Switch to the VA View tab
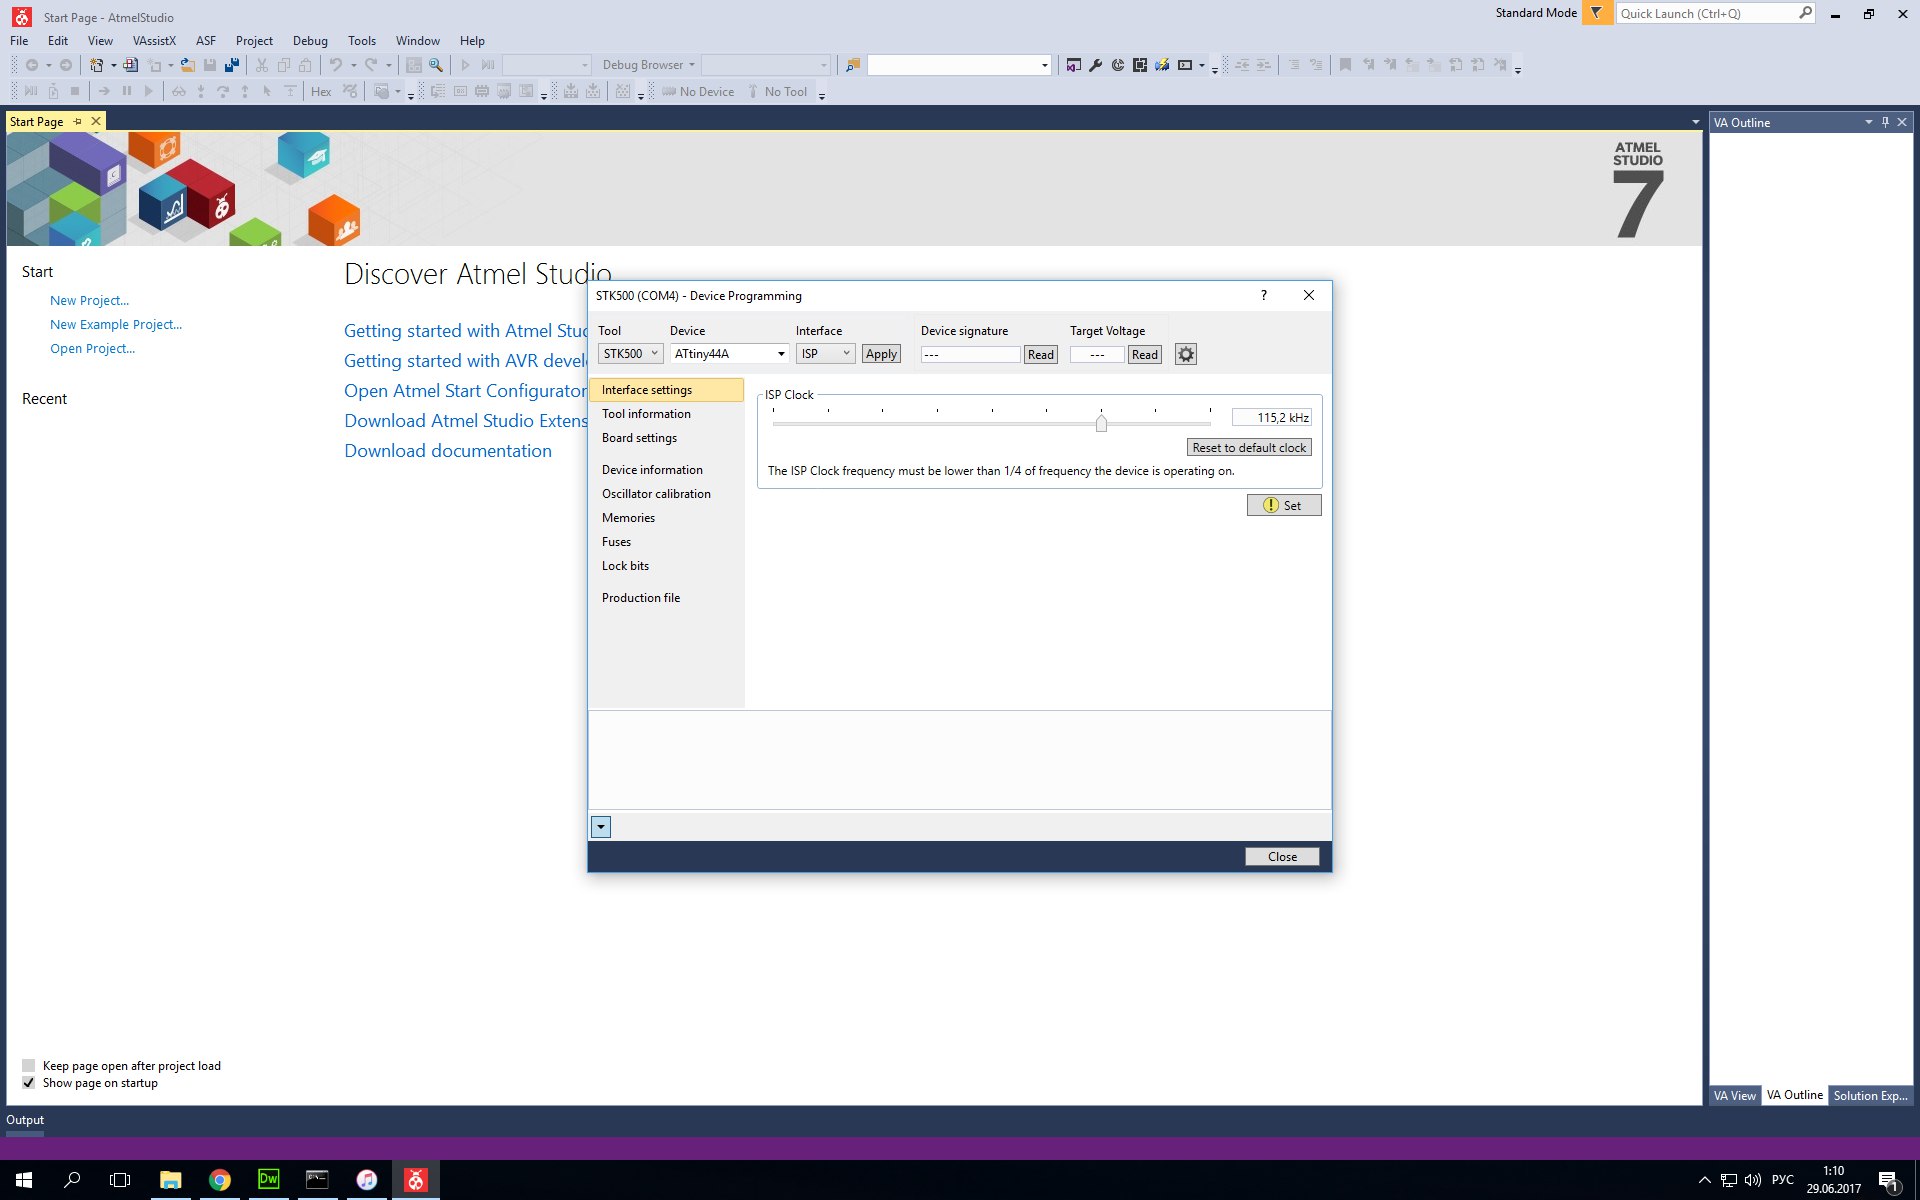 click(1734, 1095)
